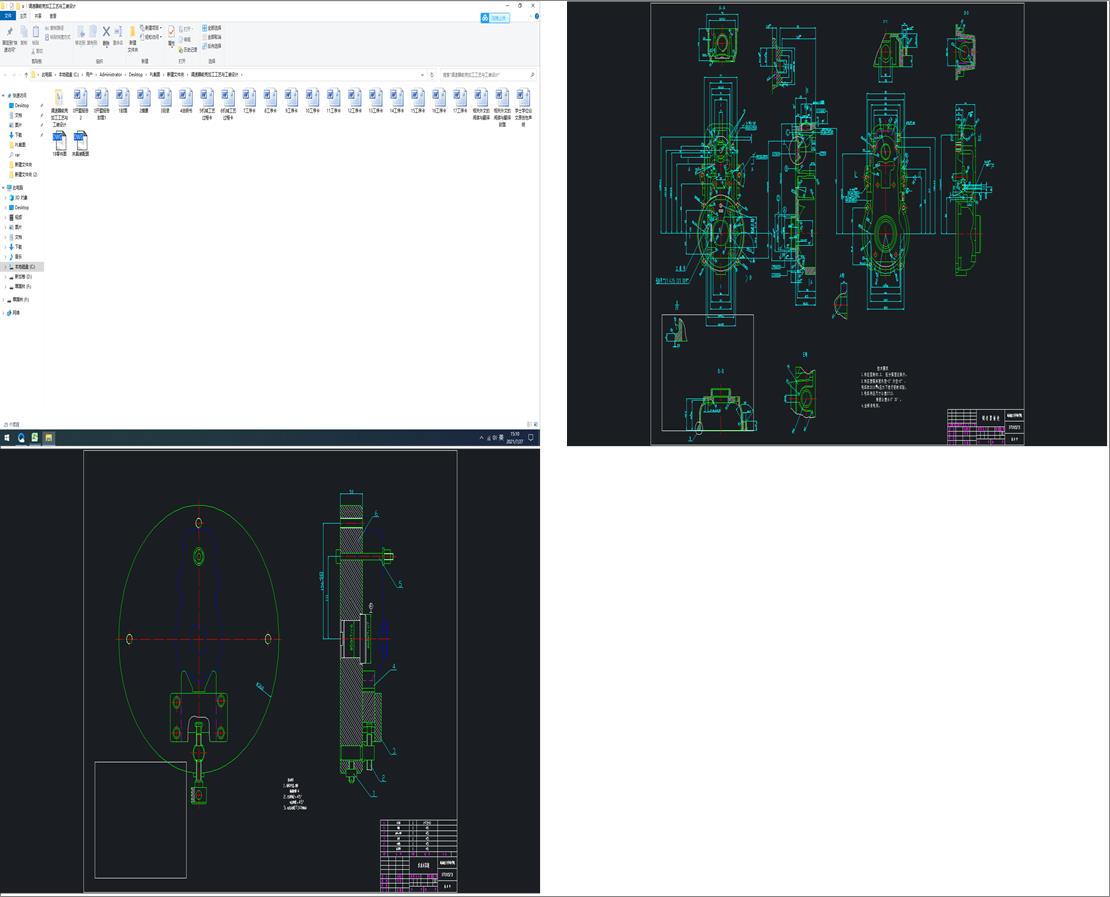Viewport: 1110px width, 897px height.
Task: Click the File Explorer taskbar icon
Action: coord(49,438)
